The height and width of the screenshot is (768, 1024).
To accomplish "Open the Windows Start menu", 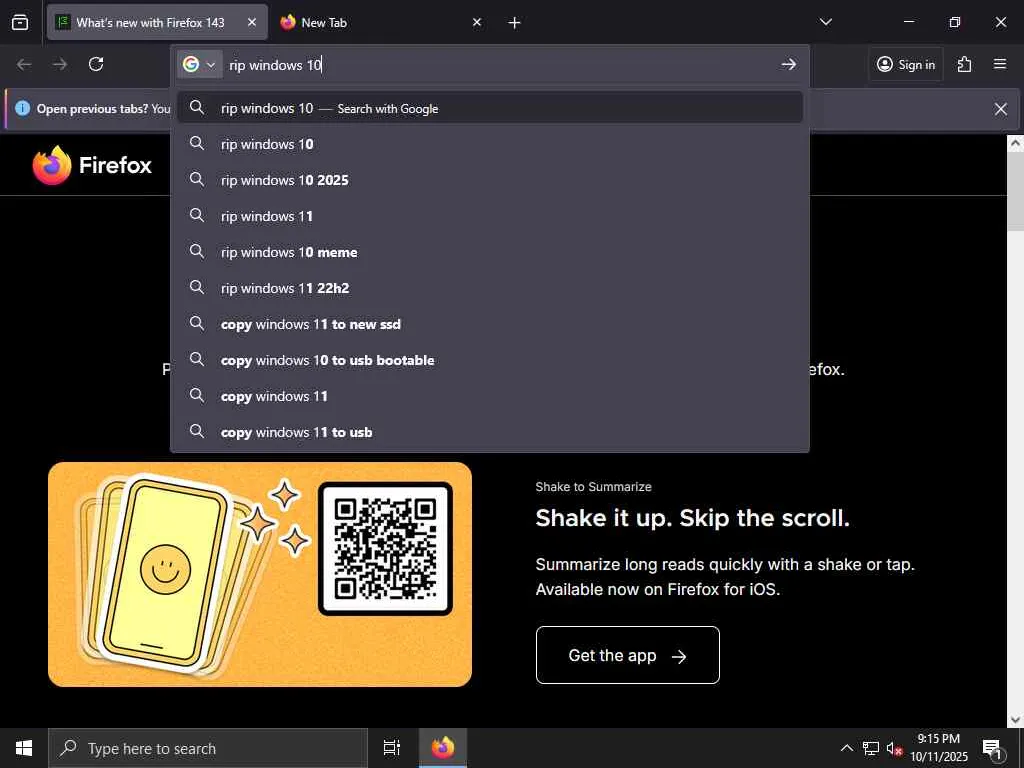I will [x=24, y=748].
